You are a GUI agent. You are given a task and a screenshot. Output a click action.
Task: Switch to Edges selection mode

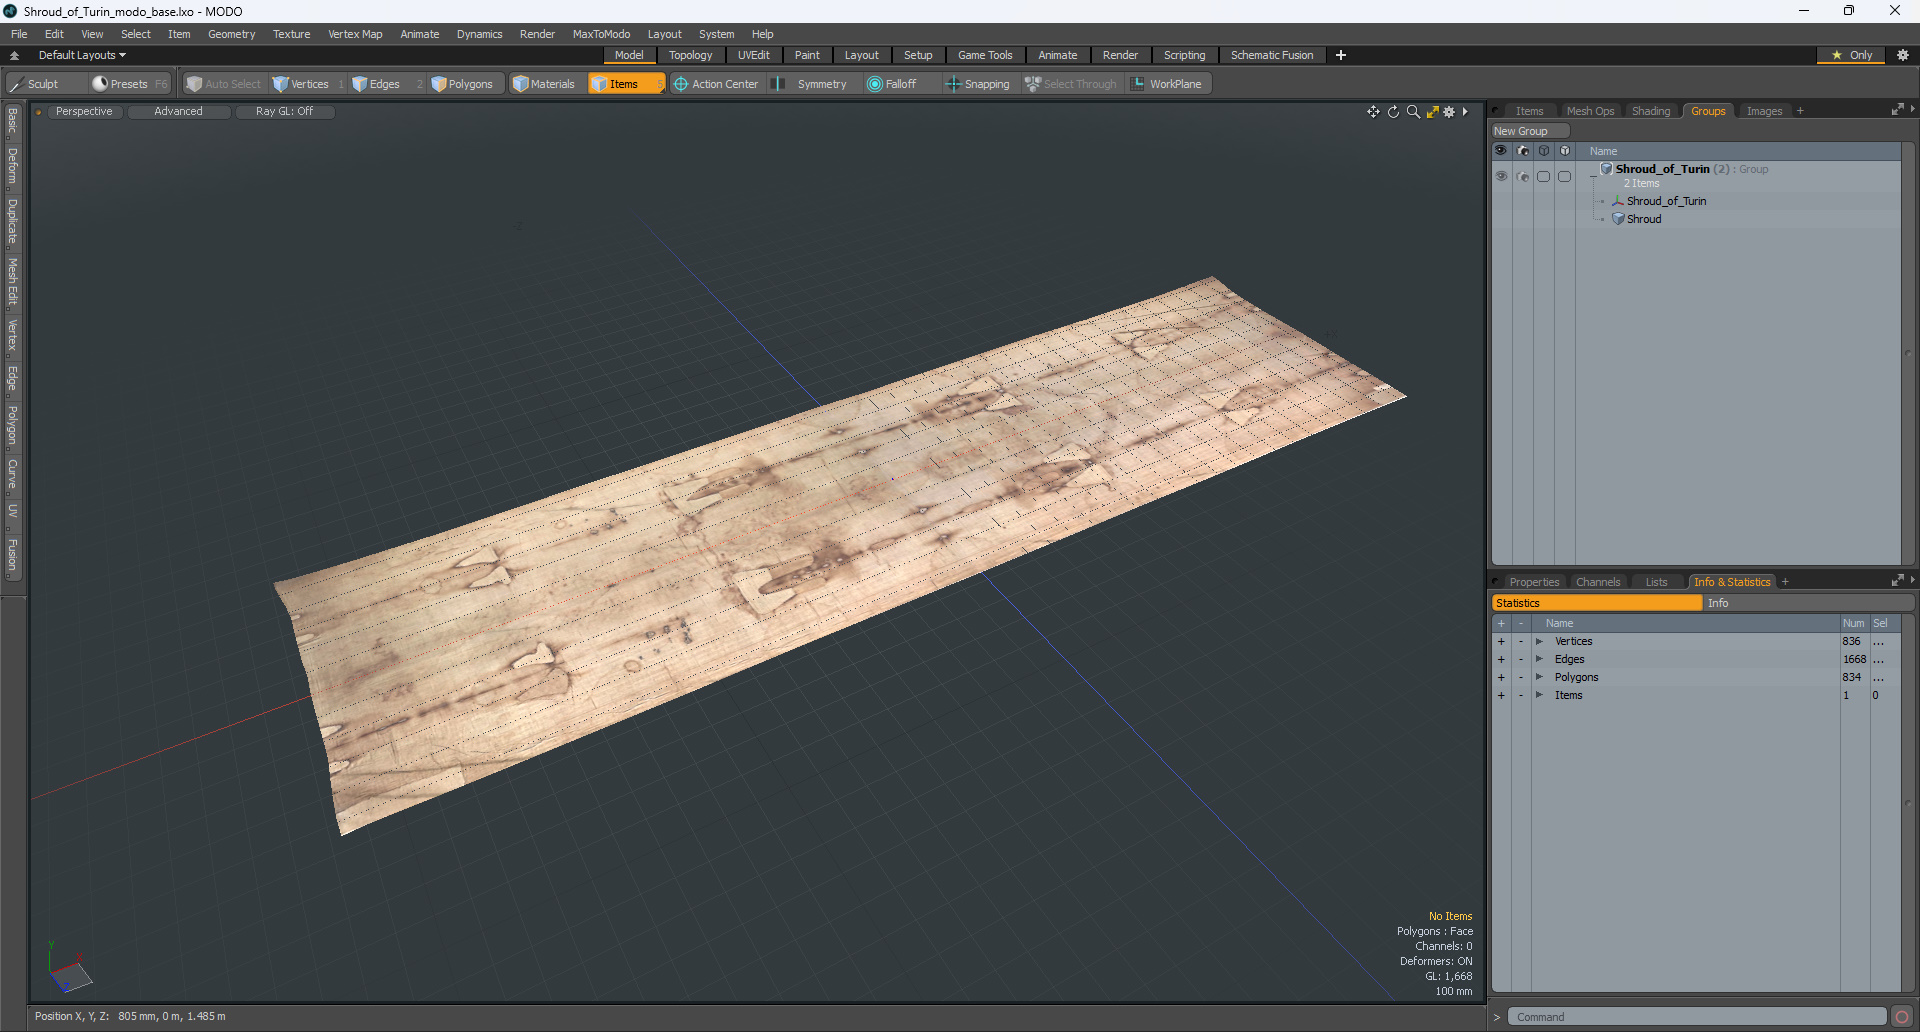[x=385, y=84]
